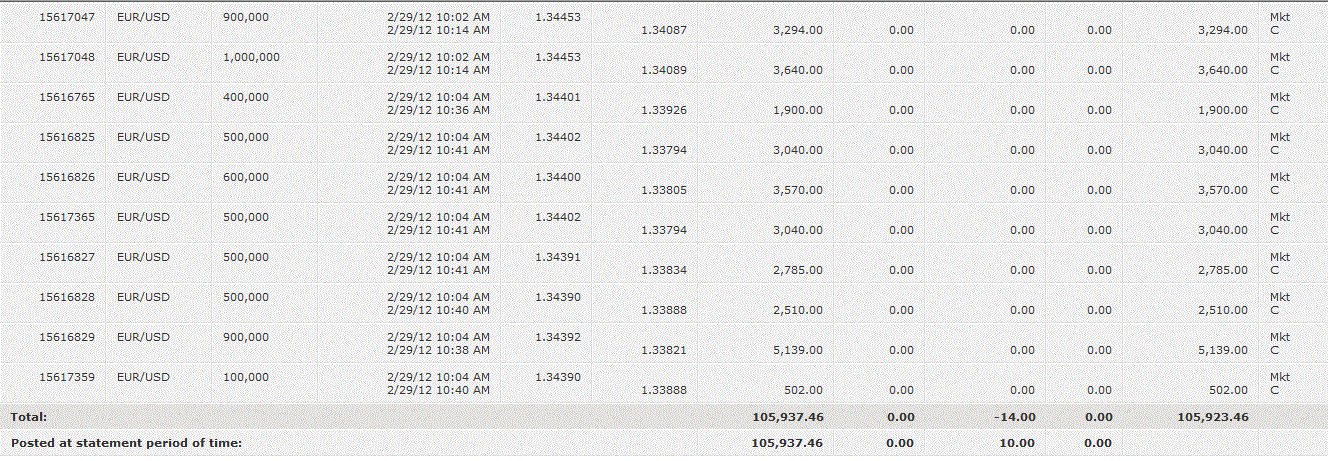Click ticket ID 15616827
The height and width of the screenshot is (461, 1331).
point(66,258)
